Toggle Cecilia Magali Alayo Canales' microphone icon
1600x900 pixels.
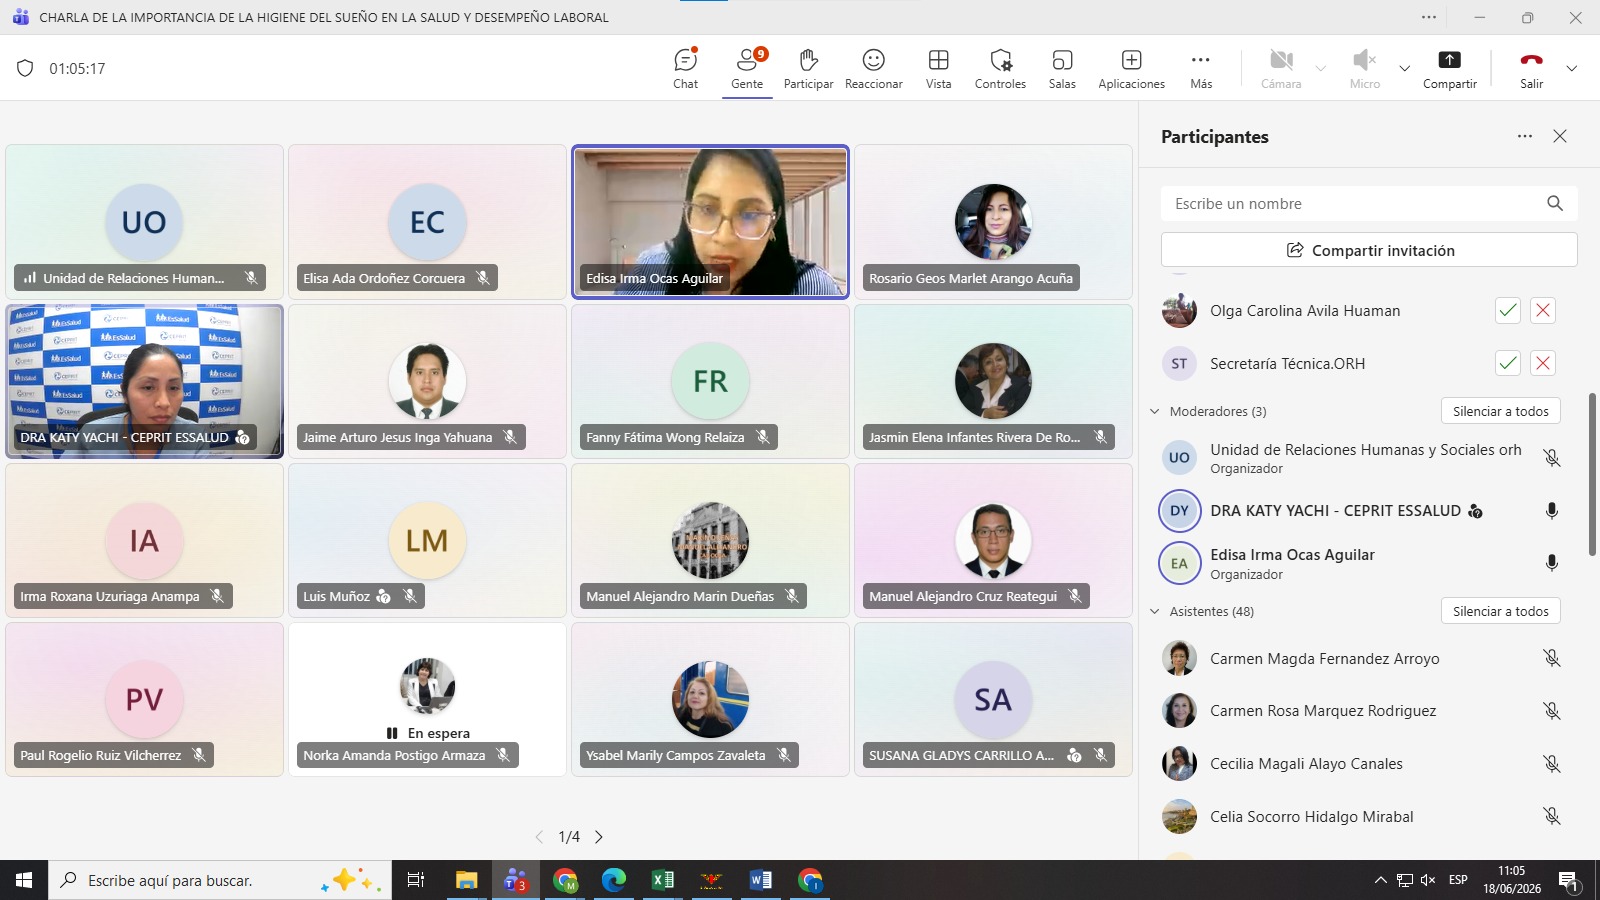coord(1551,764)
